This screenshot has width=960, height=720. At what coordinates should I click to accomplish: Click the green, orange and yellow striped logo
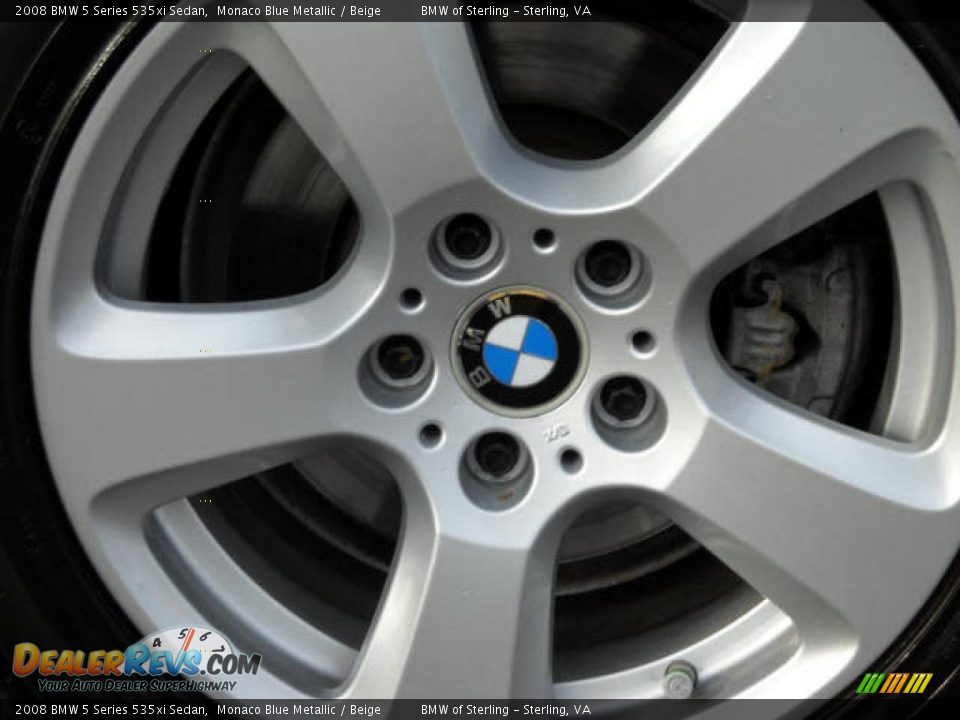click(x=894, y=683)
